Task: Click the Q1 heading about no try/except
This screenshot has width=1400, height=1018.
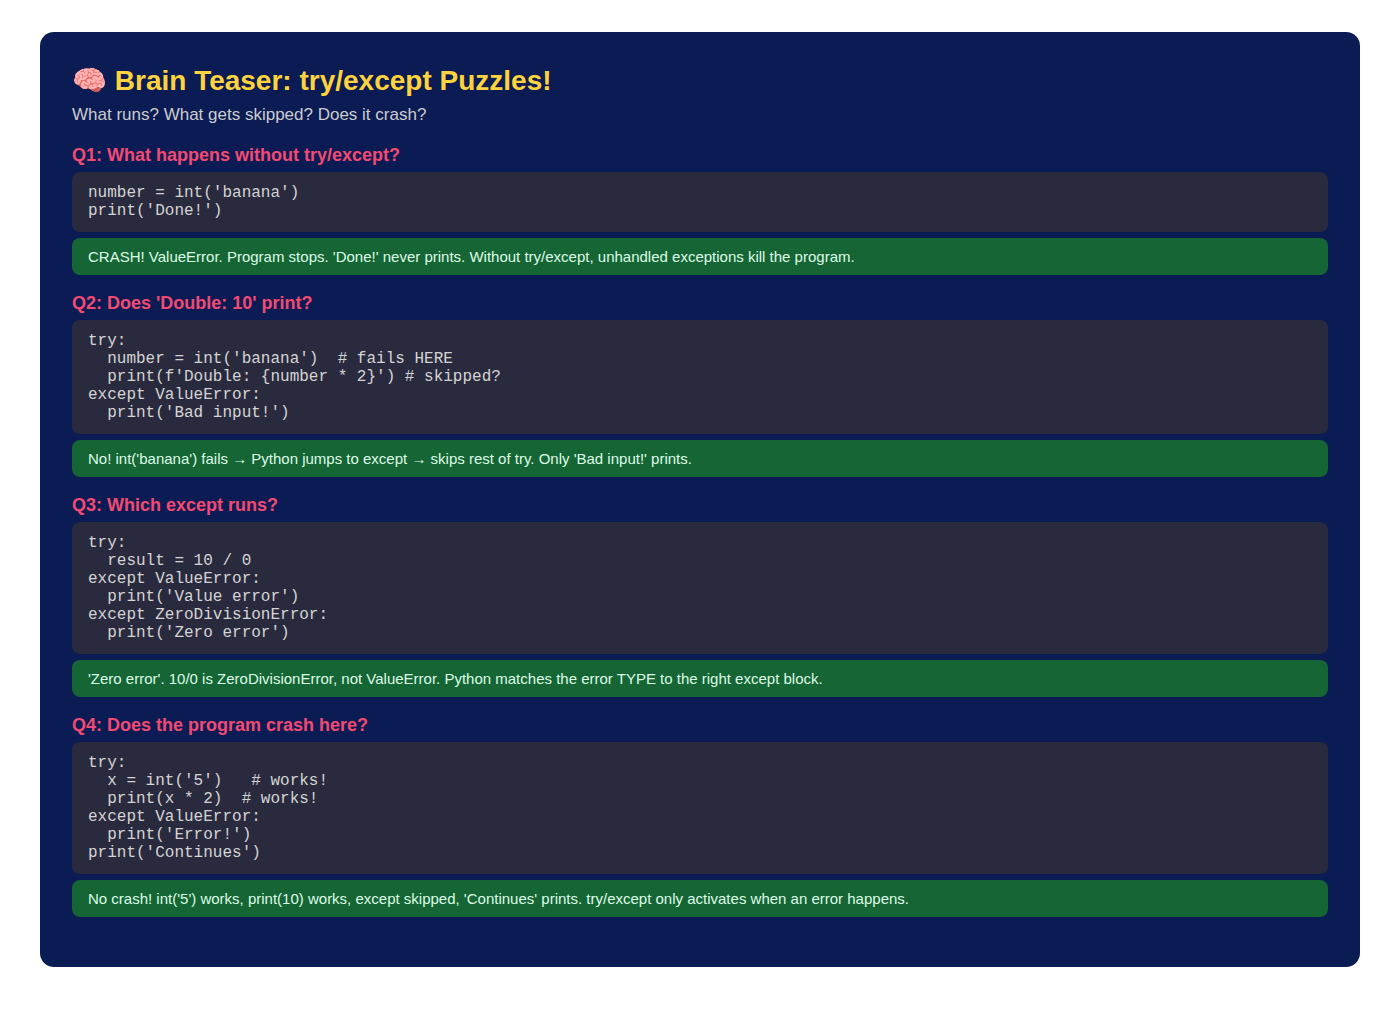Action: click(x=236, y=155)
